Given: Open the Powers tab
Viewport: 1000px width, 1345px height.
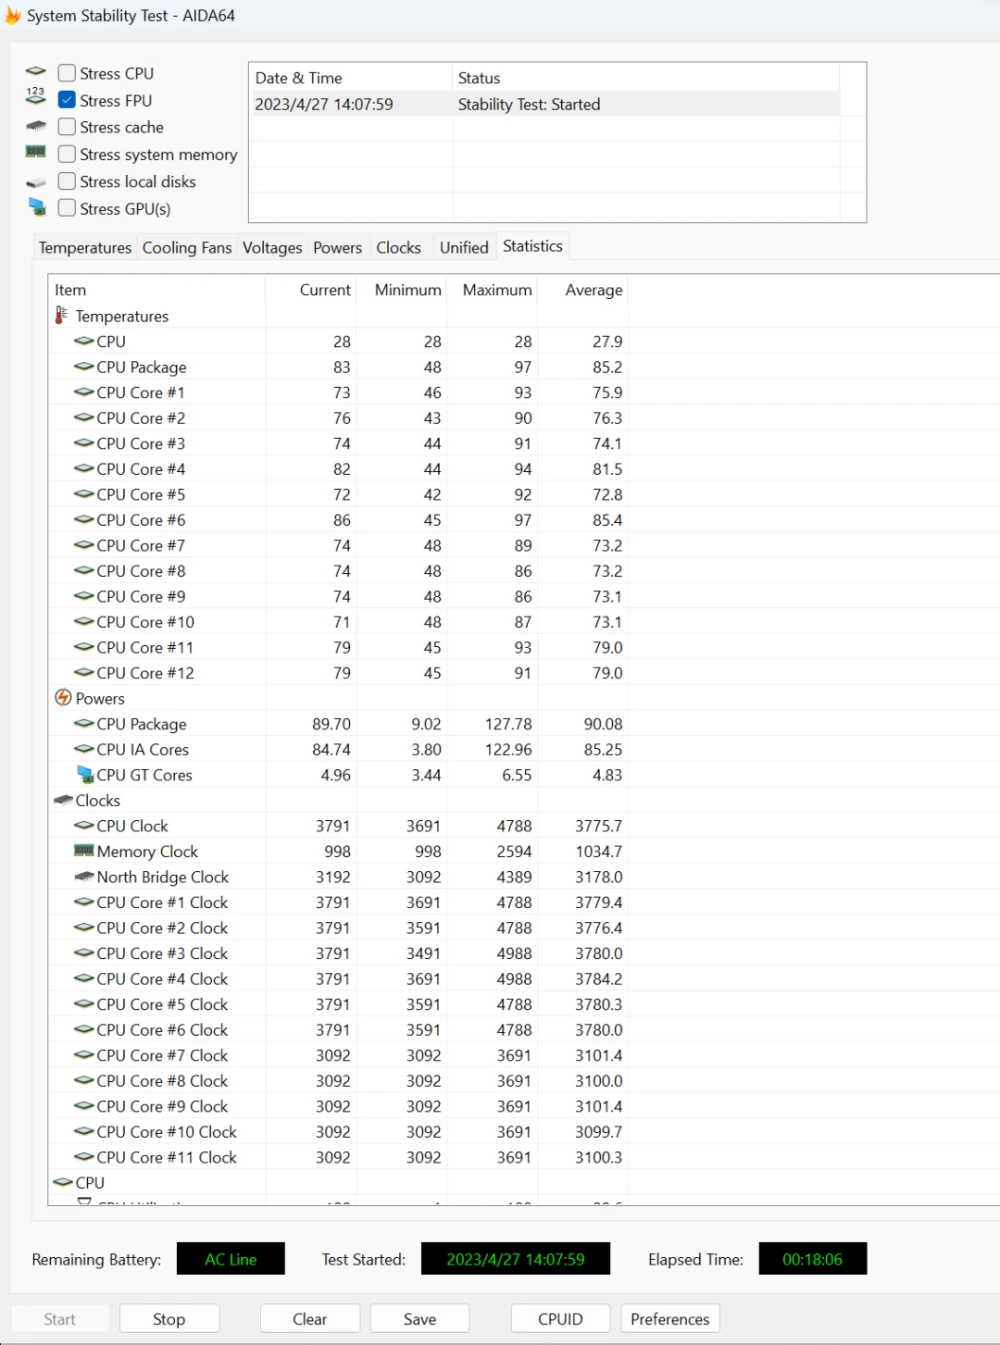Looking at the screenshot, I should (338, 248).
